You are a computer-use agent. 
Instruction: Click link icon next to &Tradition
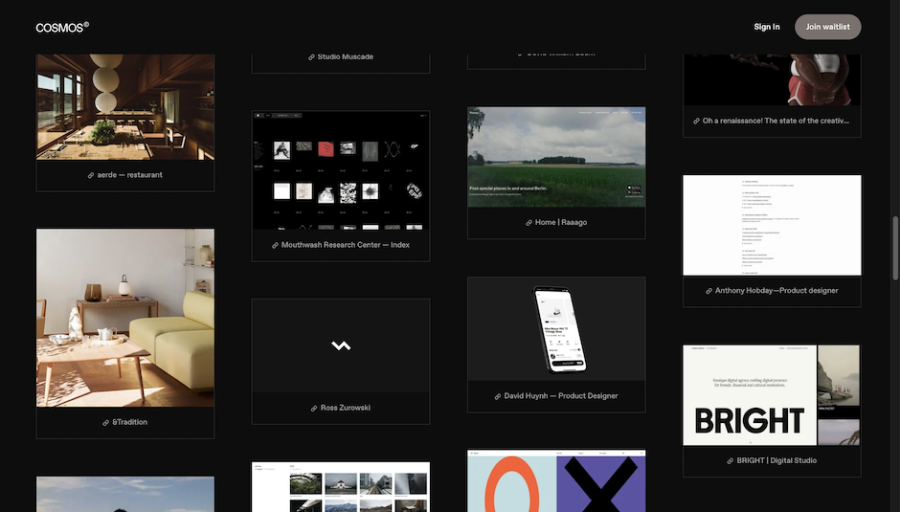106,422
